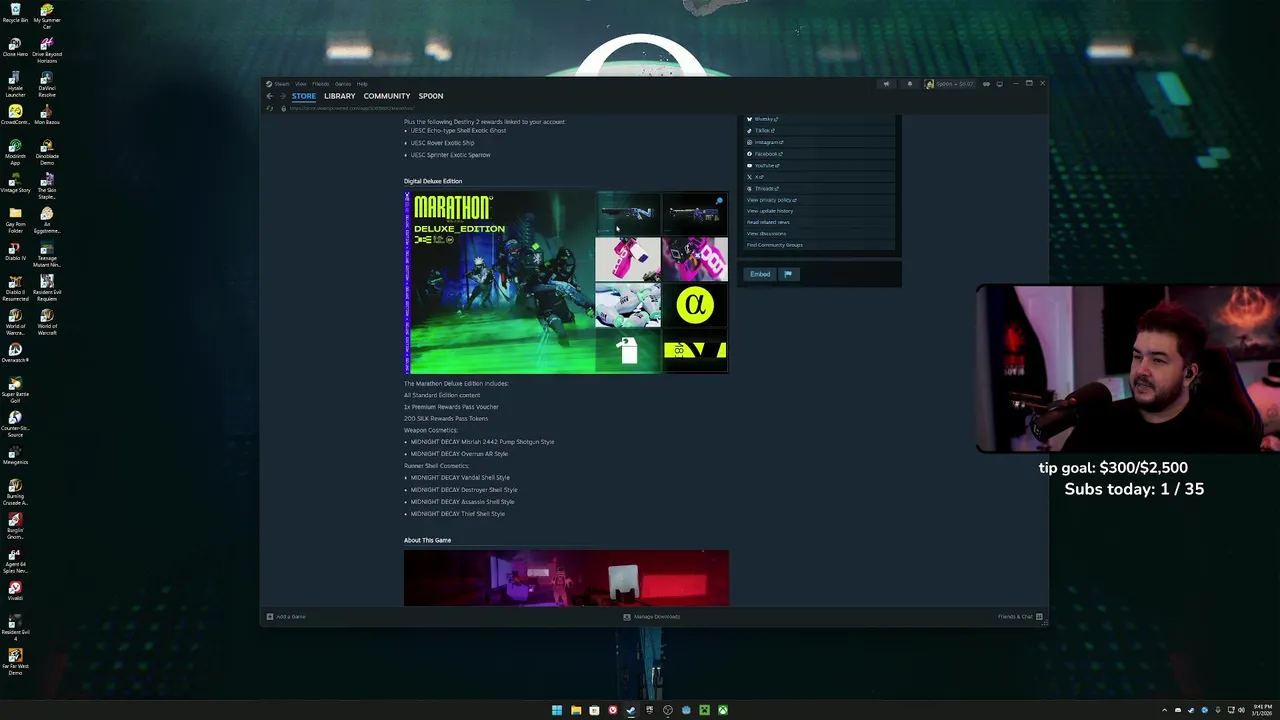The image size is (1280, 720).
Task: Open Steam notifications bell
Action: click(x=909, y=84)
